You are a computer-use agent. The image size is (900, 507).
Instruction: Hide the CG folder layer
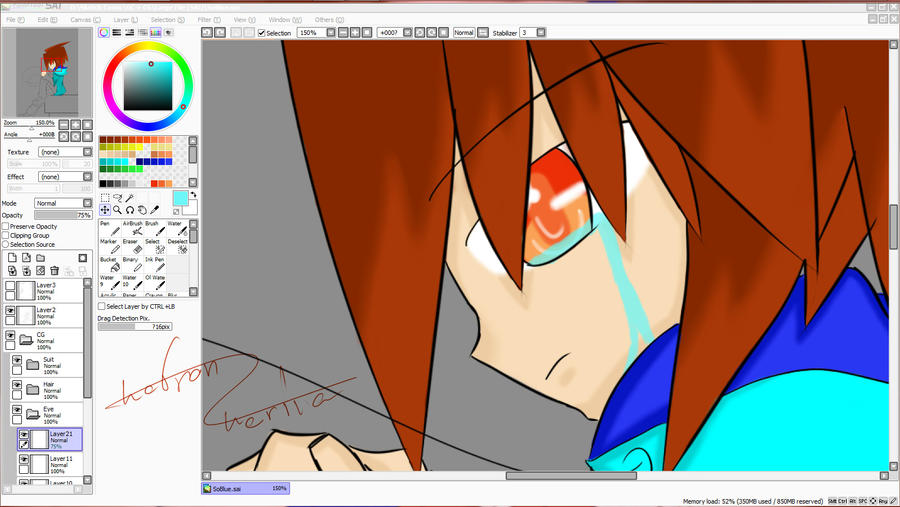(x=10, y=335)
